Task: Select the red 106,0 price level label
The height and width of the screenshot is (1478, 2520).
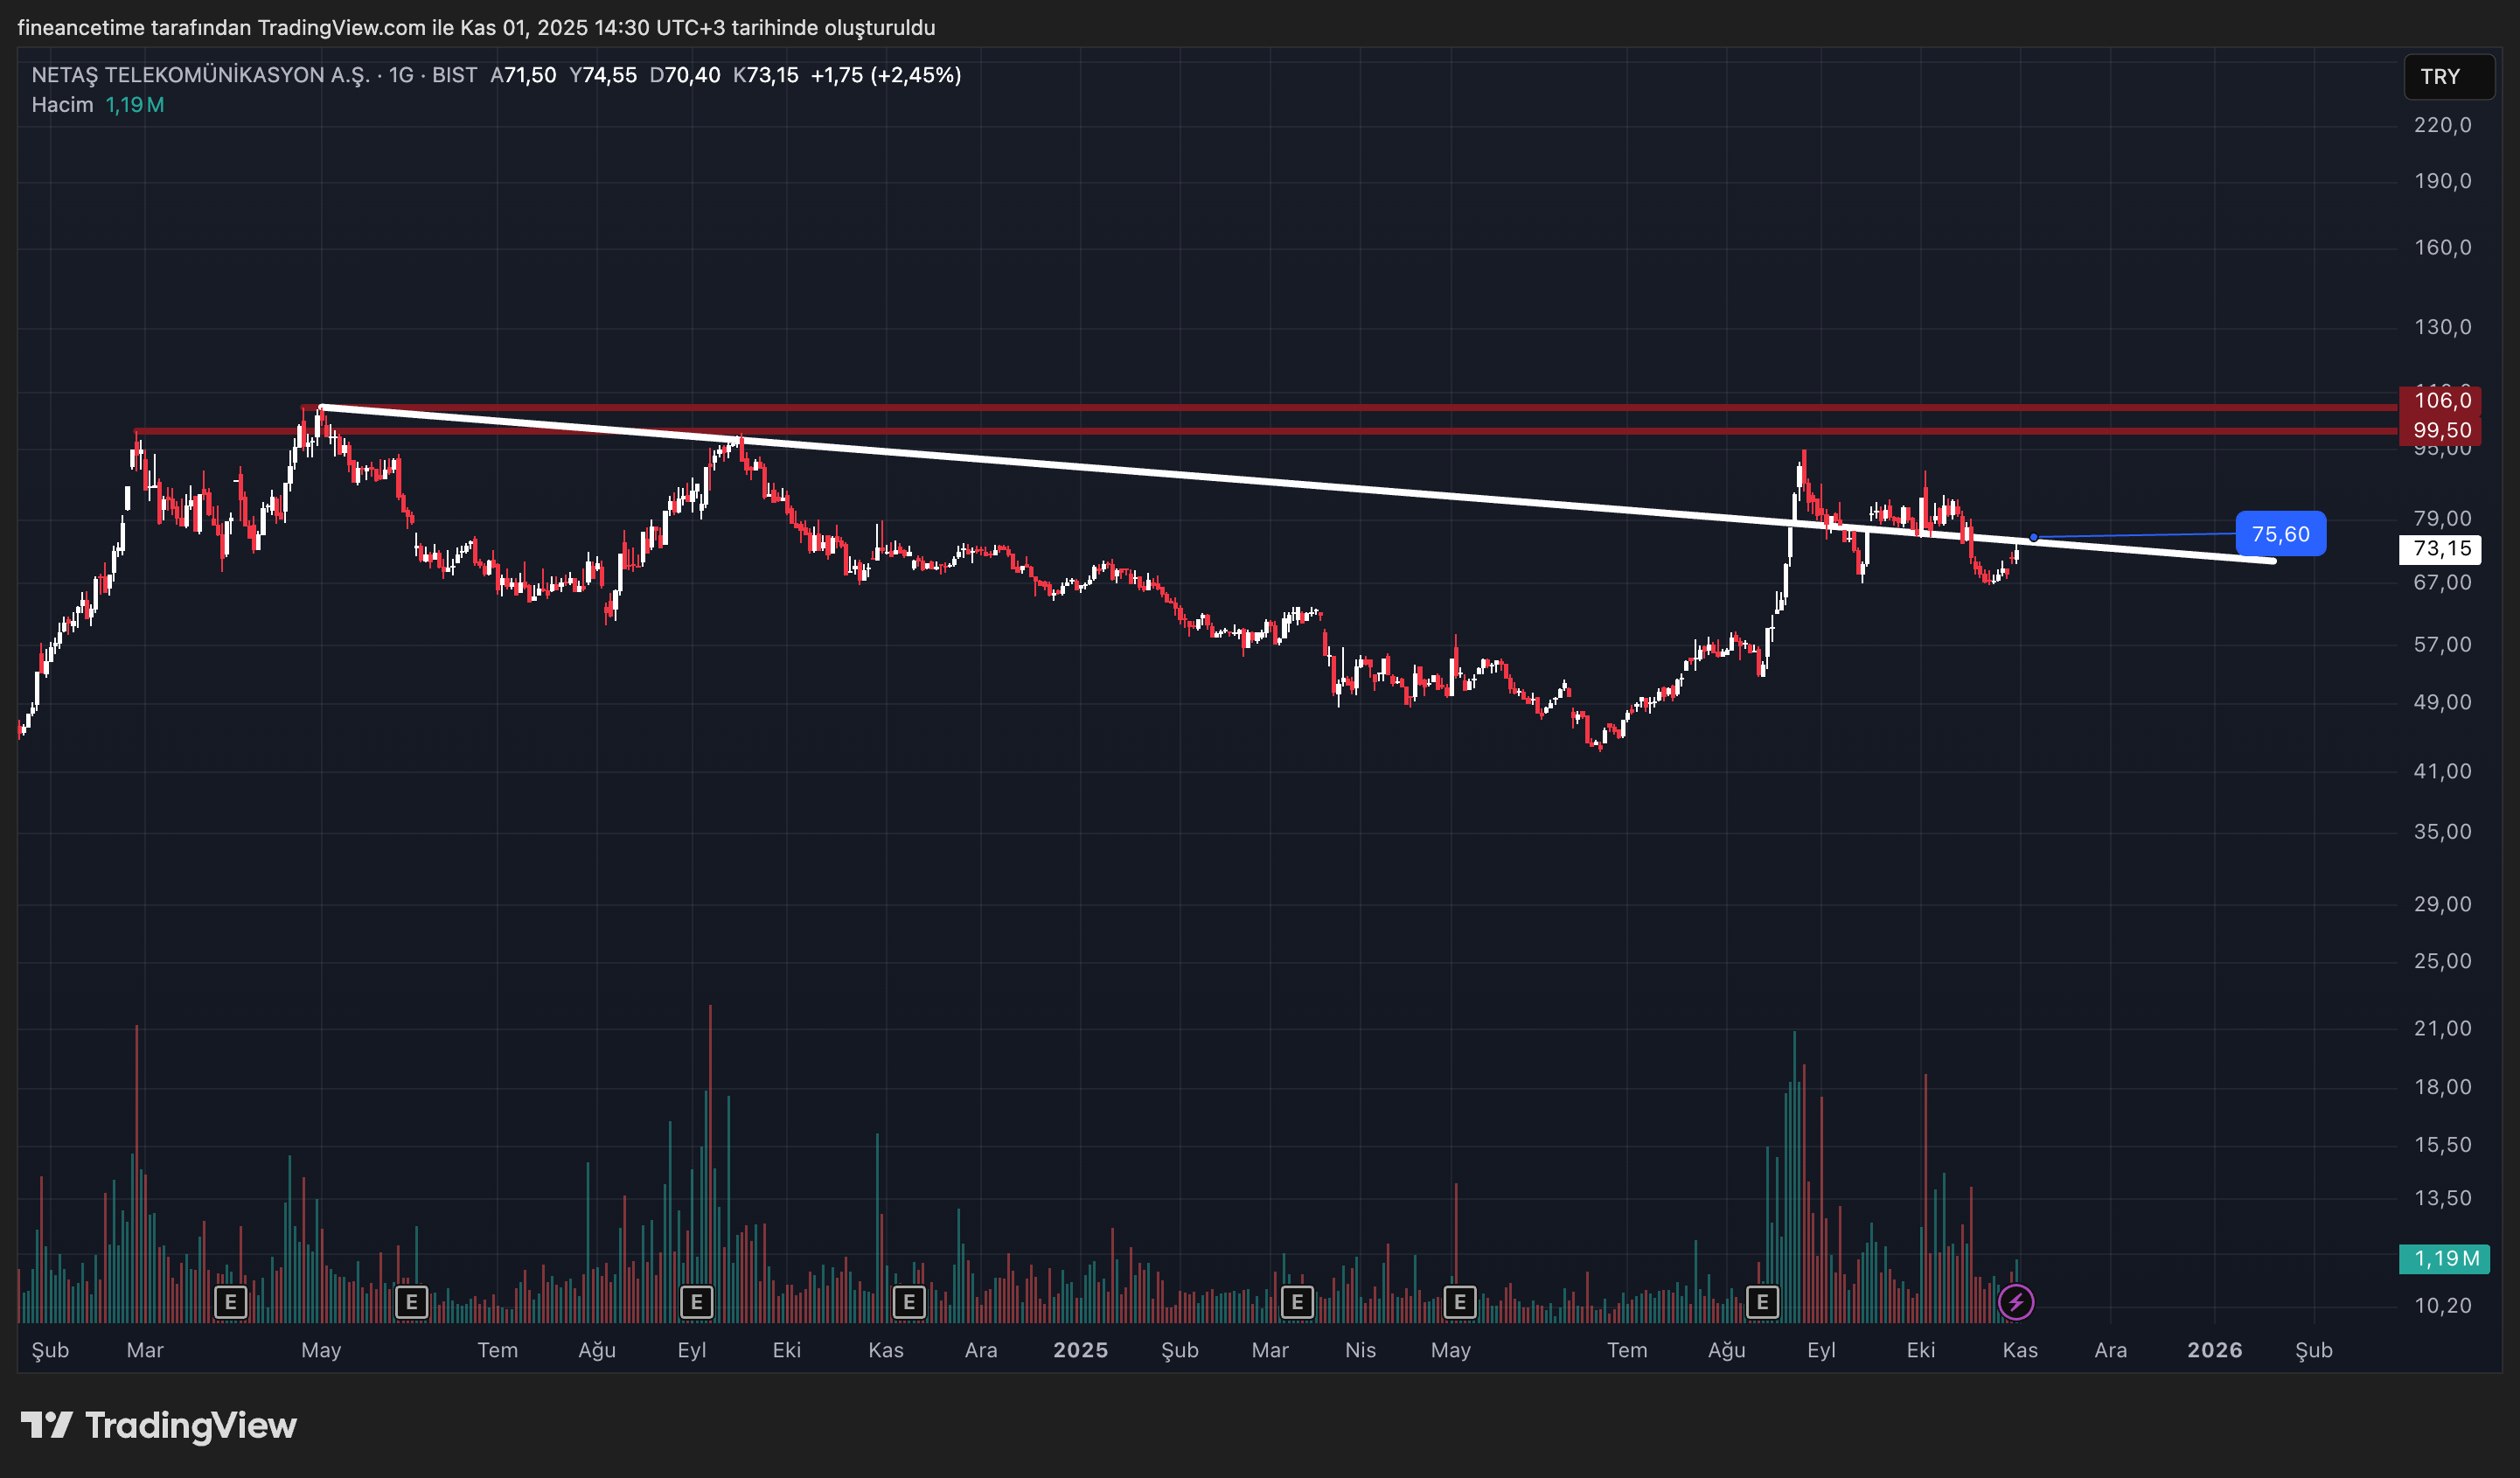Action: (2441, 400)
